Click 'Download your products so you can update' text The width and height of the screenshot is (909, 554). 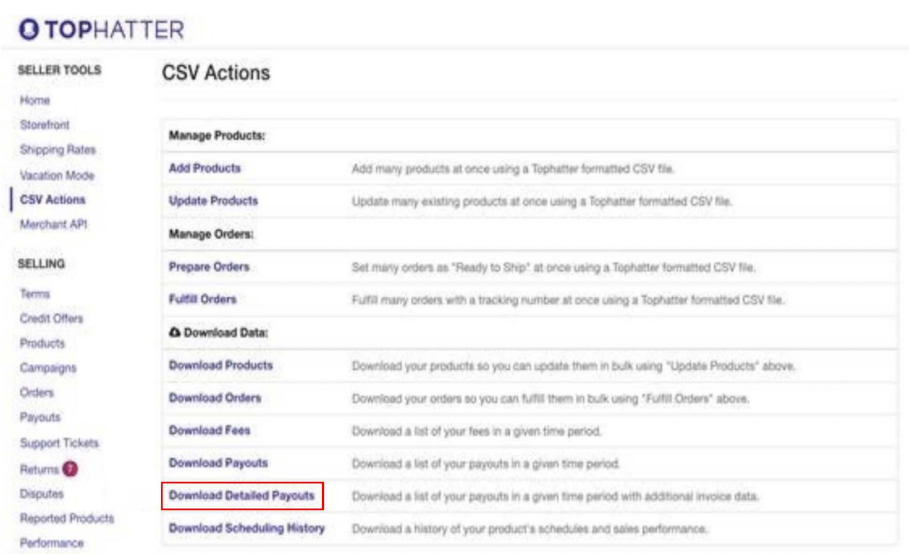tap(573, 366)
